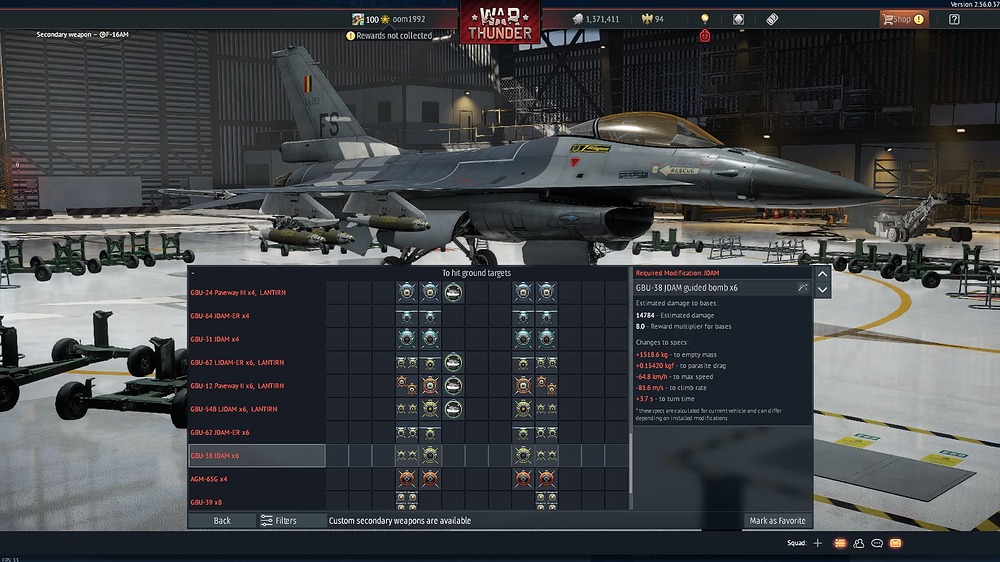
Task: Click the rightmost bomb icon in GBU-24 row
Action: point(546,292)
